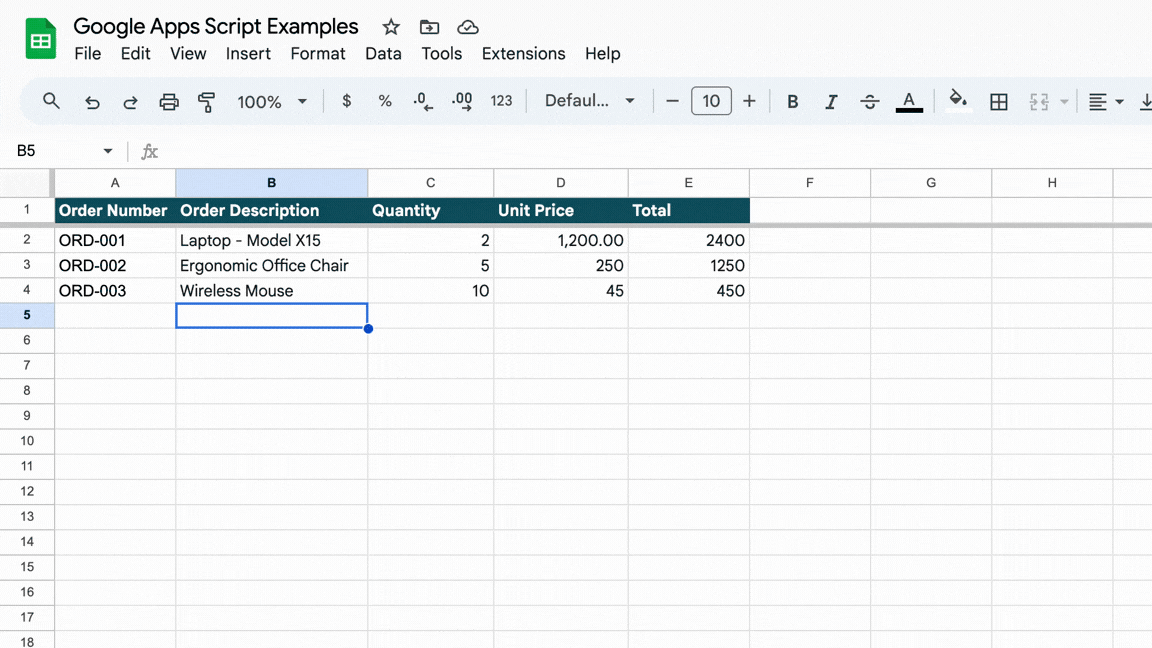Viewport: 1152px width, 648px height.
Task: Select column A header
Action: click(x=115, y=183)
